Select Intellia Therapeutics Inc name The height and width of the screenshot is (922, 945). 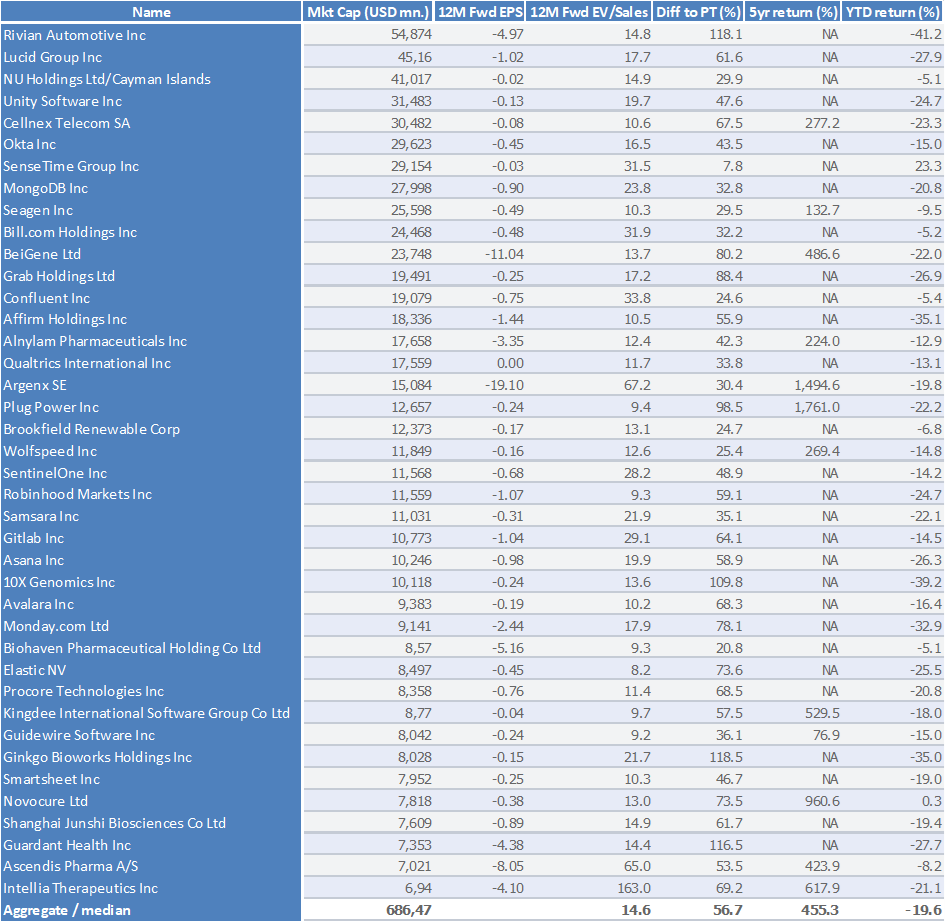point(81,888)
